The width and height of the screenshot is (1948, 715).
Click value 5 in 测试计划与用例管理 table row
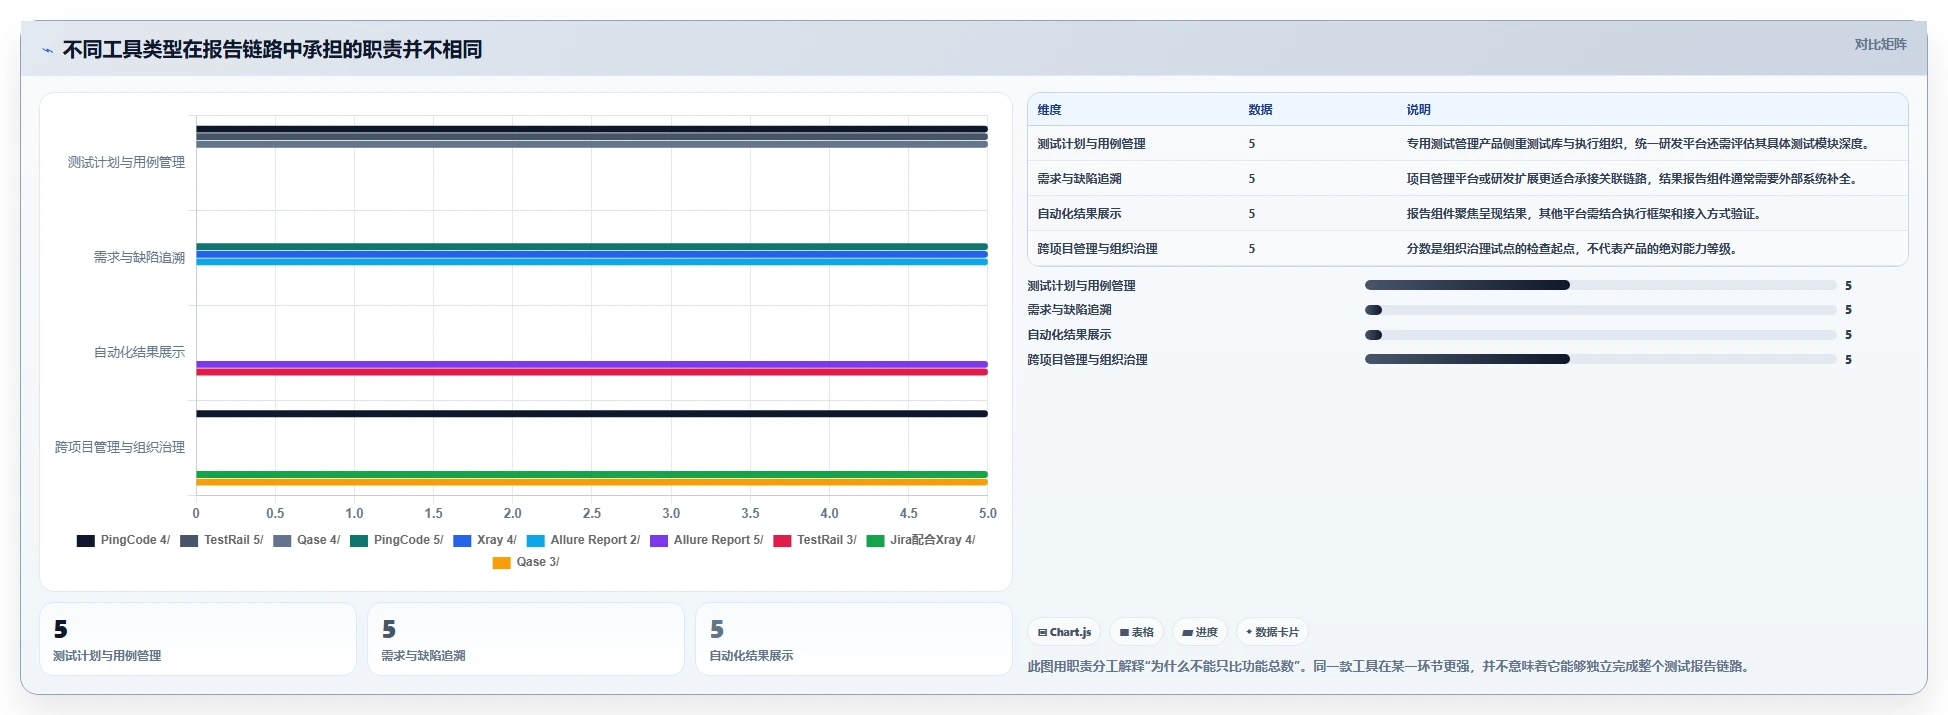1252,144
